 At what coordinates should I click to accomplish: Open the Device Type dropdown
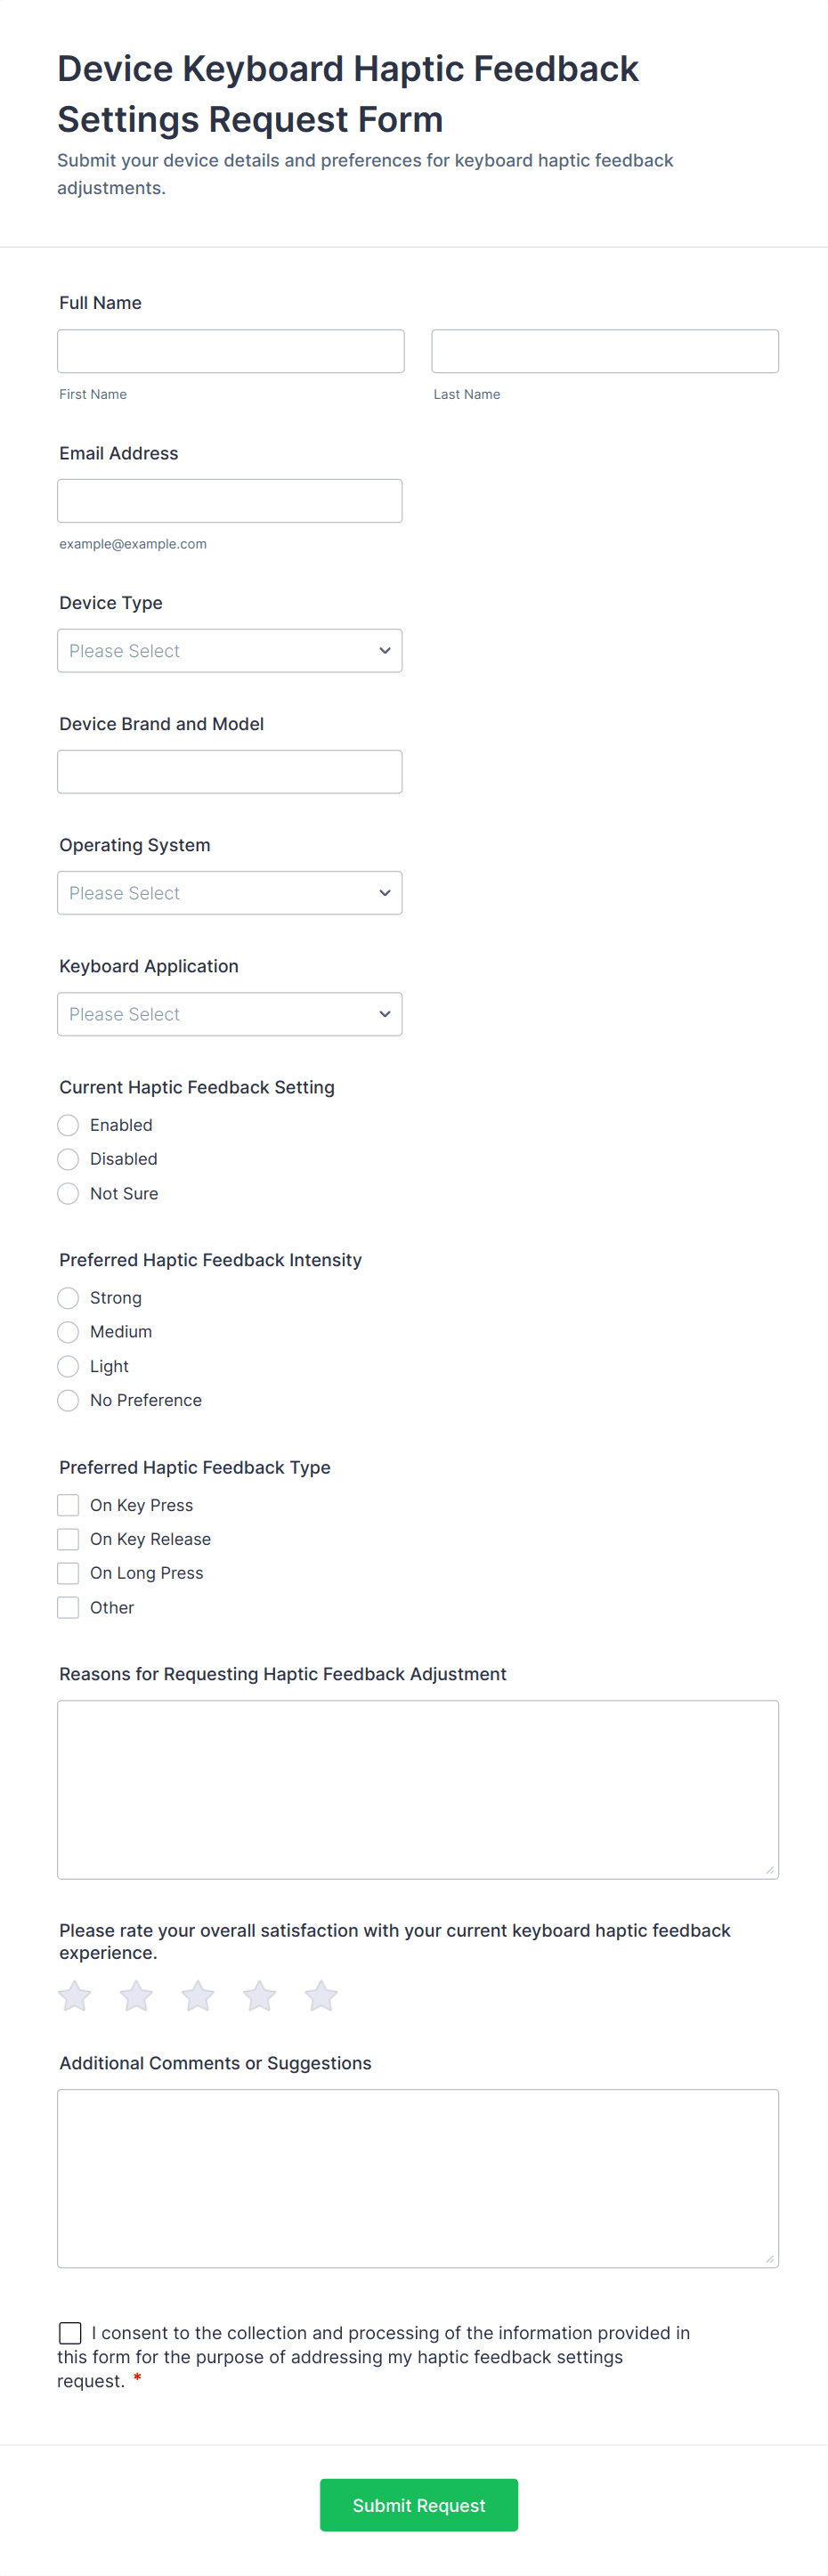coord(230,651)
